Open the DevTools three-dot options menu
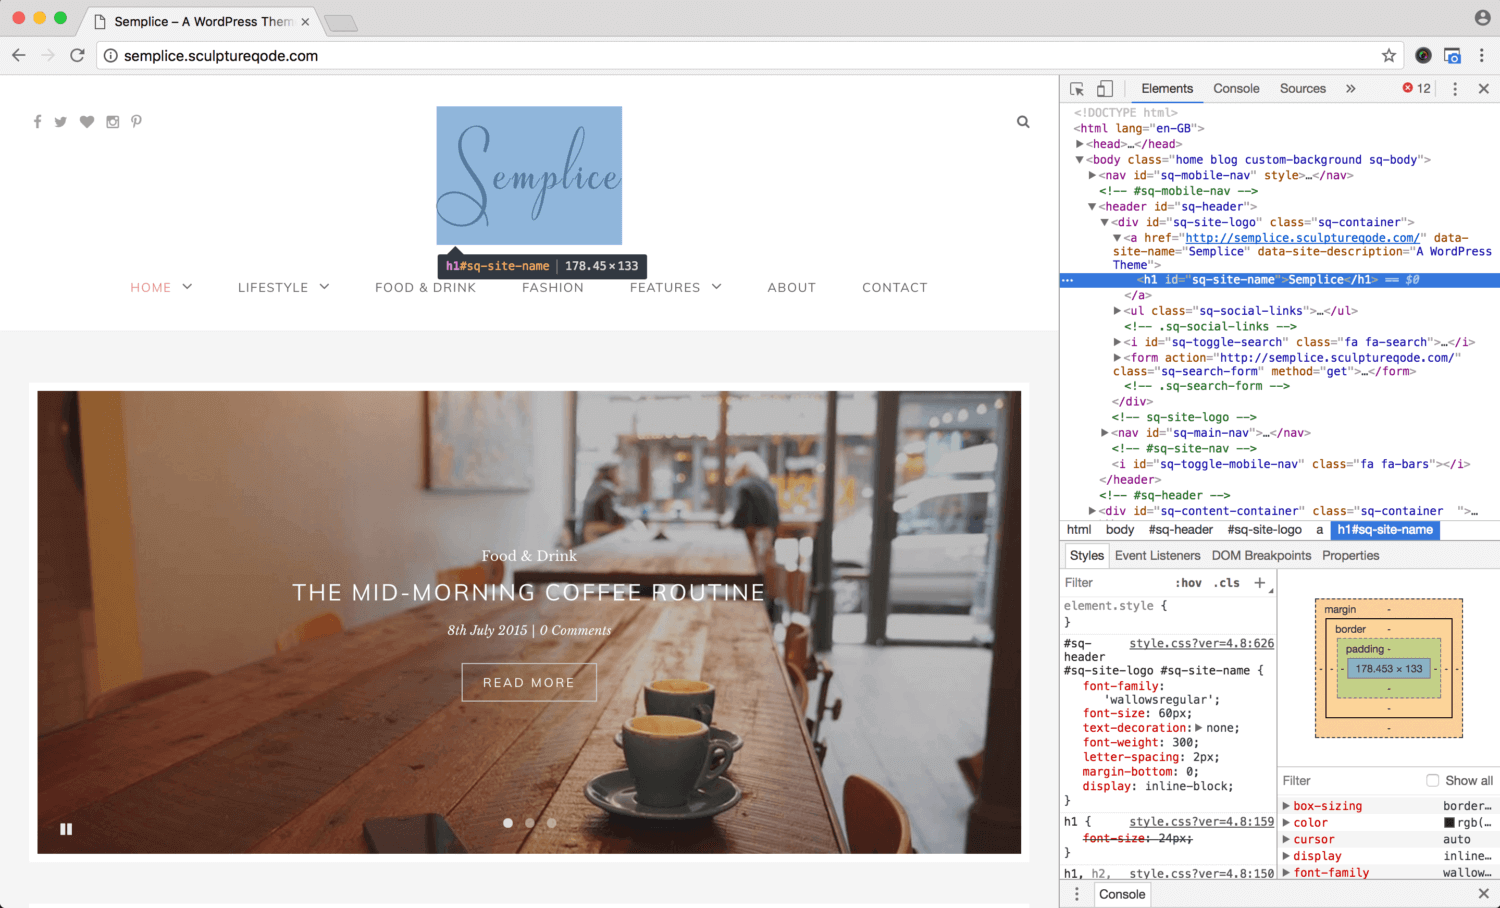This screenshot has height=908, width=1500. coord(1455,89)
